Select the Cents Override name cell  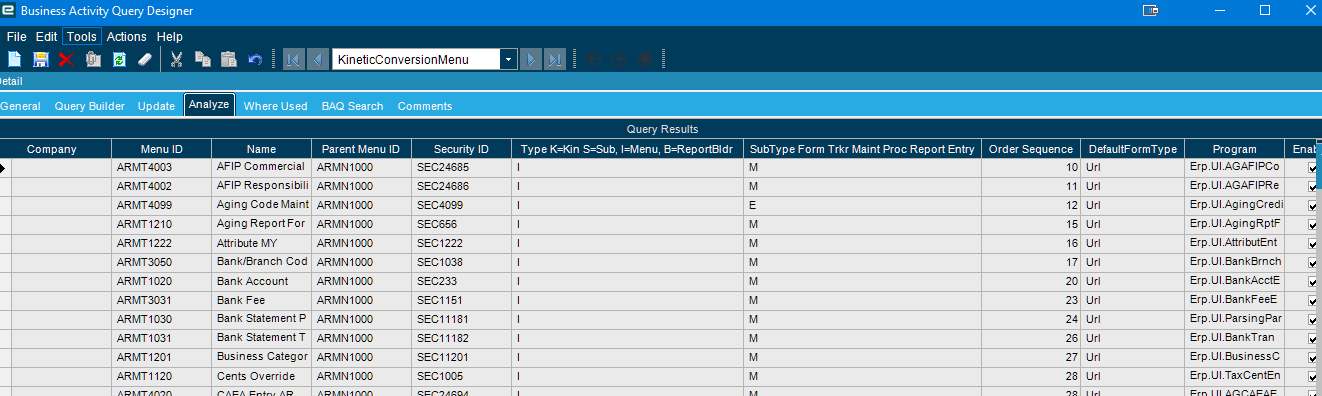[x=261, y=377]
